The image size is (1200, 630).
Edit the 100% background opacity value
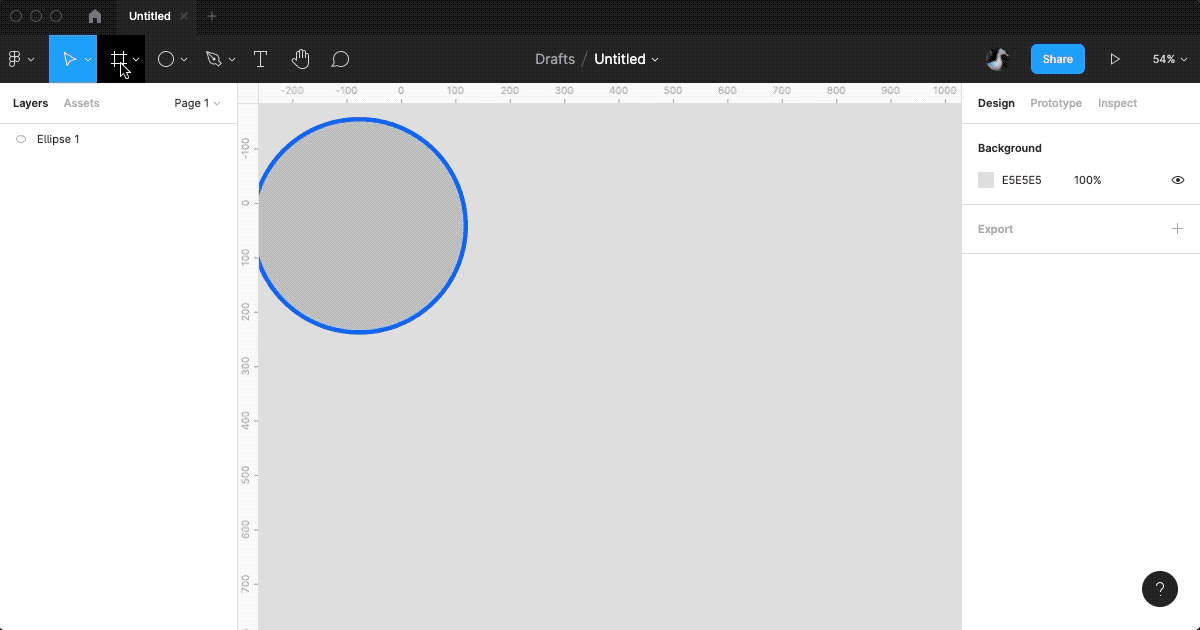[1087, 180]
